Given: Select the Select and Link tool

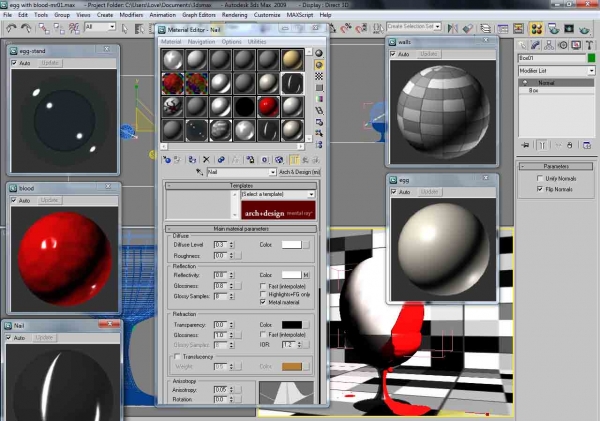Looking at the screenshot, I should (44, 28).
